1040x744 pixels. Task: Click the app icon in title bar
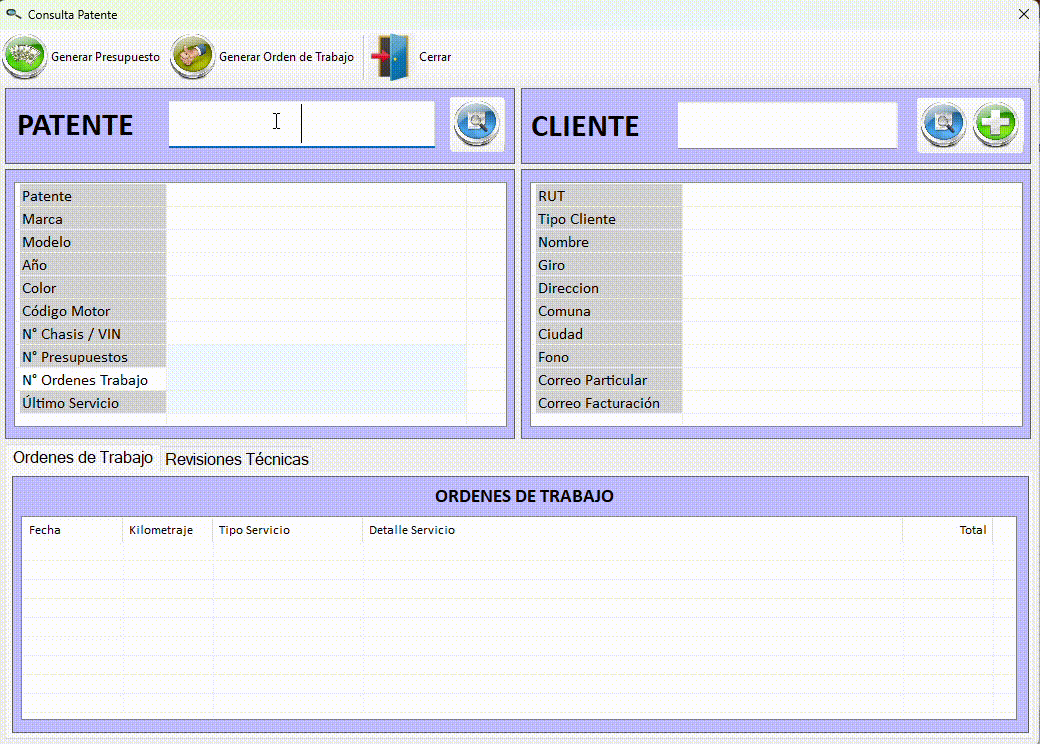click(x=13, y=14)
